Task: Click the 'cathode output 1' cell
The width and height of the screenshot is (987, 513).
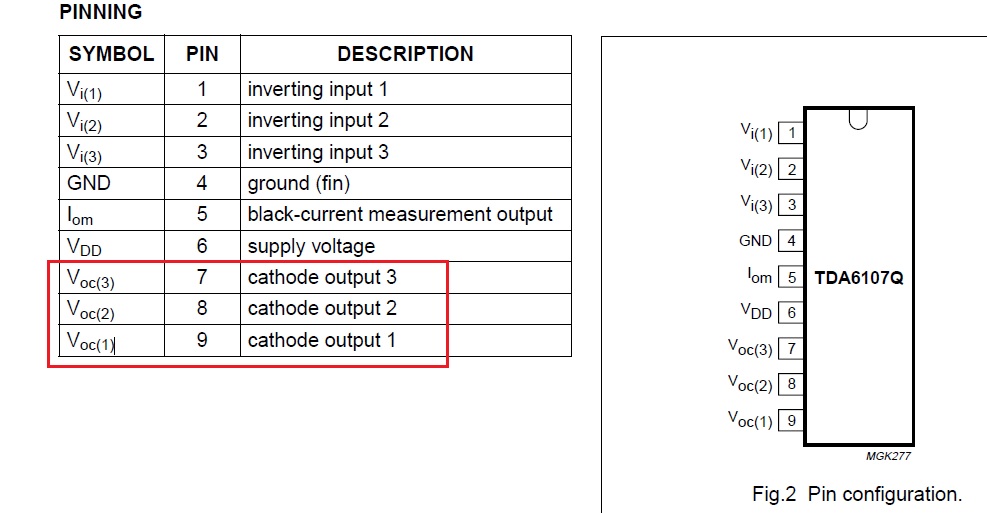Action: 322,340
